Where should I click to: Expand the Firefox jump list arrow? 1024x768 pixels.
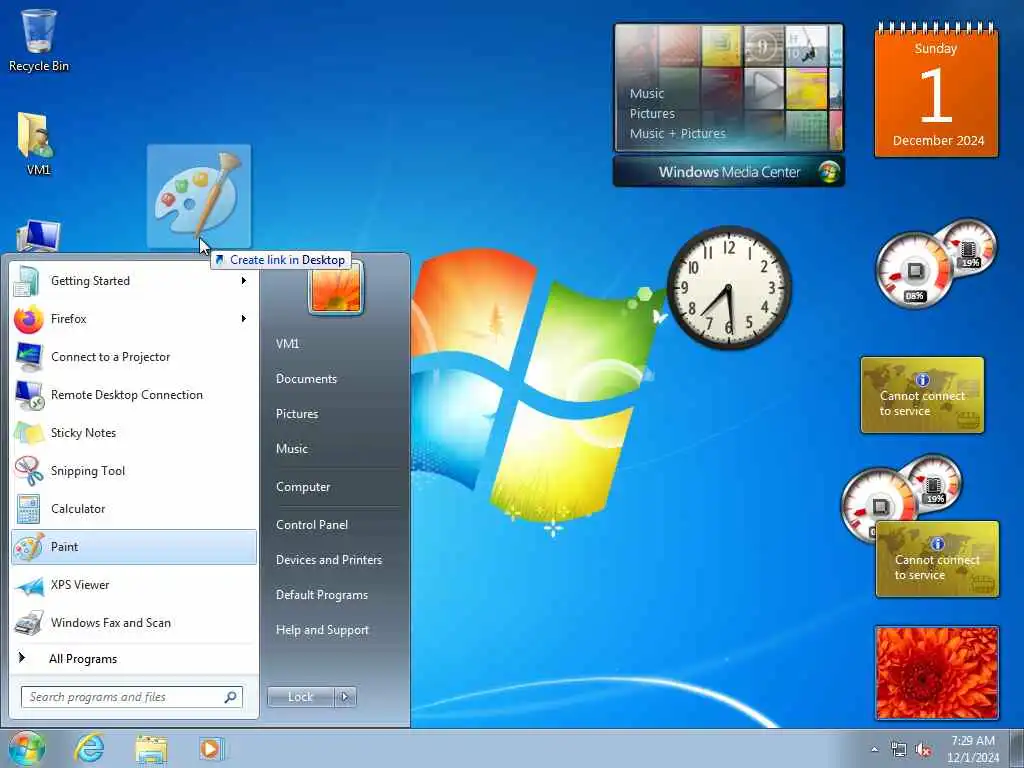244,319
